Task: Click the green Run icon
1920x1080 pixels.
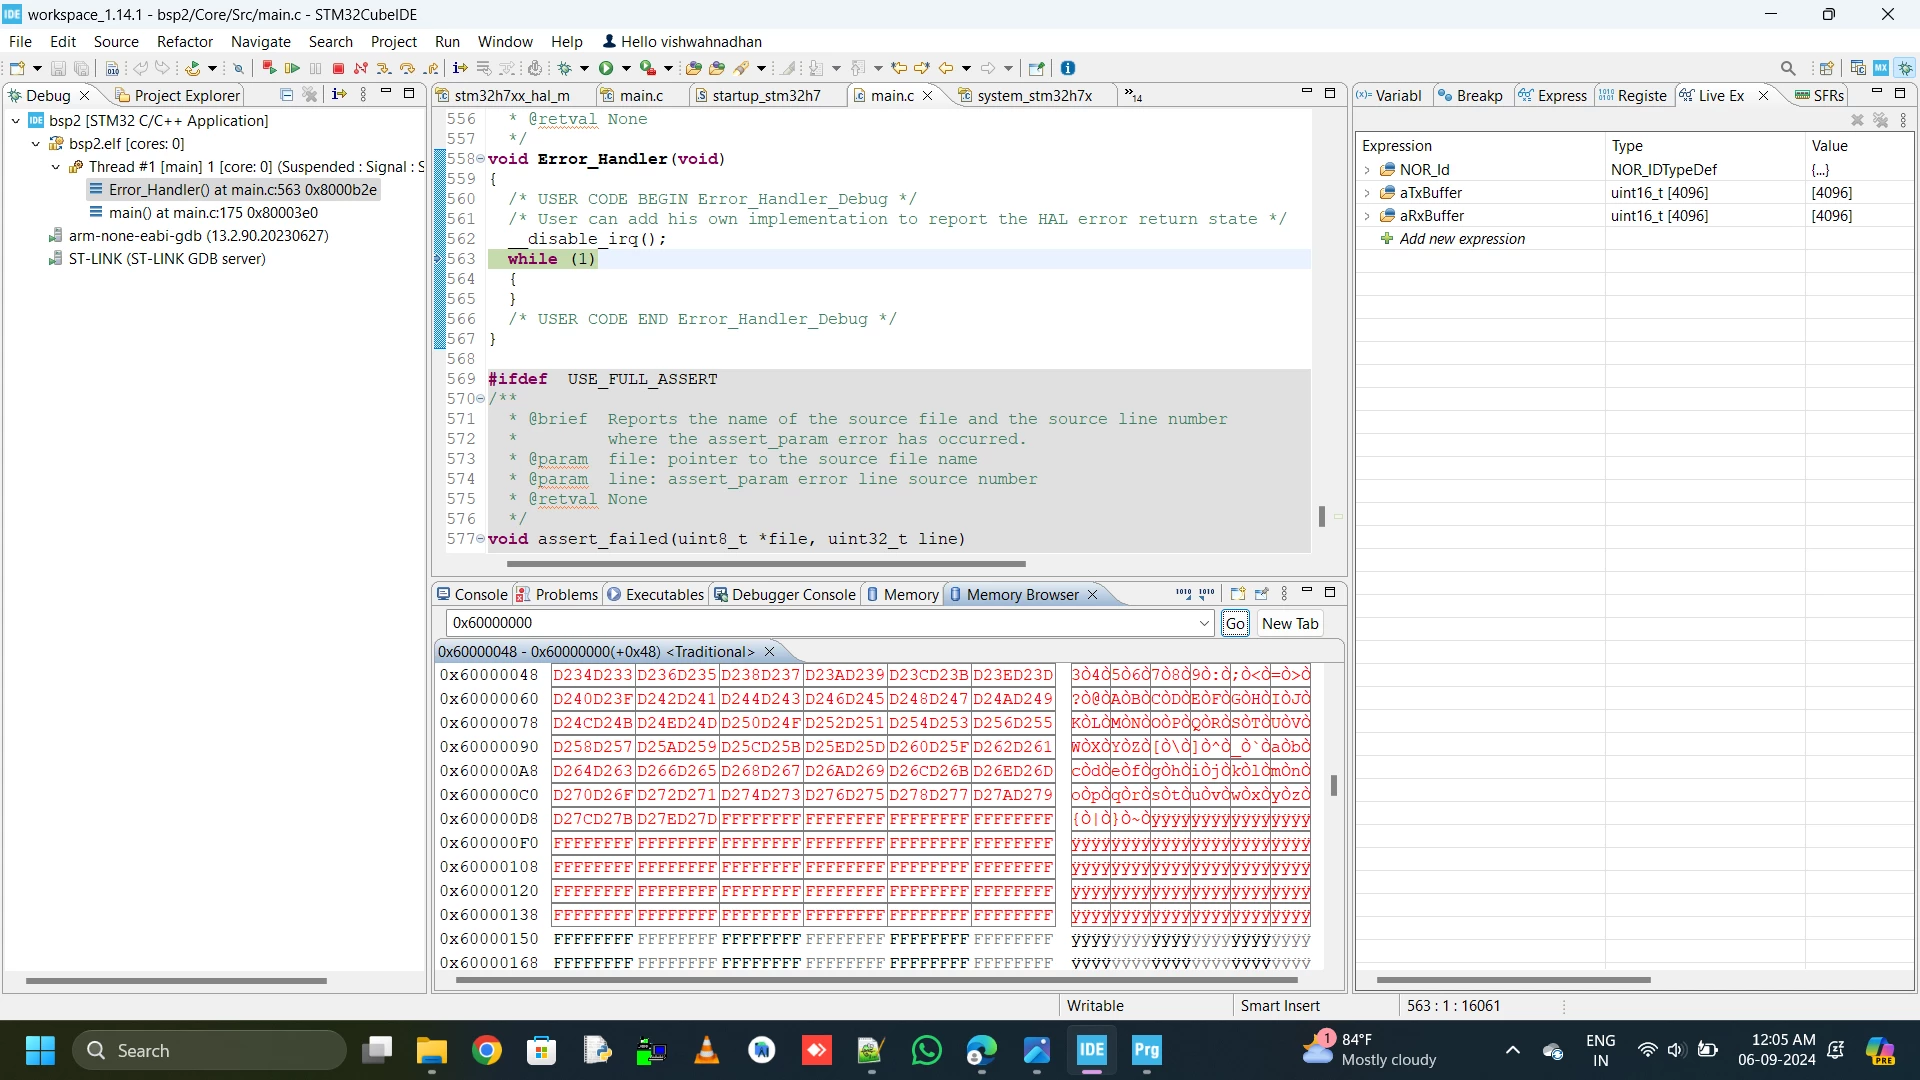Action: tap(606, 68)
